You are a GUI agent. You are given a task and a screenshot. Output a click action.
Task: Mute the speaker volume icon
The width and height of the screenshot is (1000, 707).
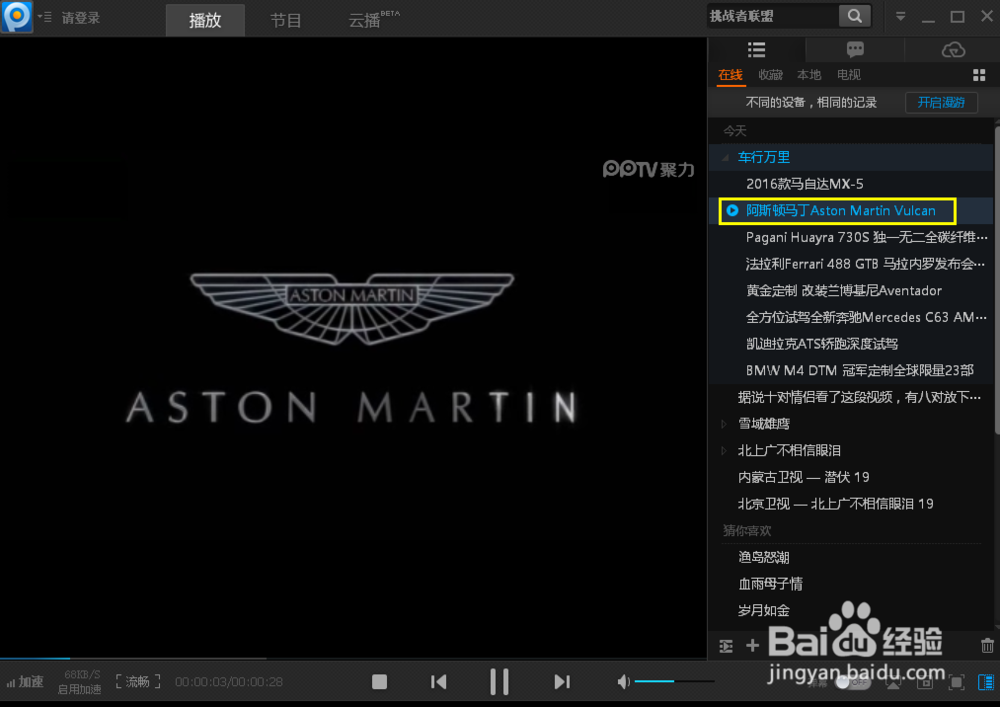pos(623,682)
